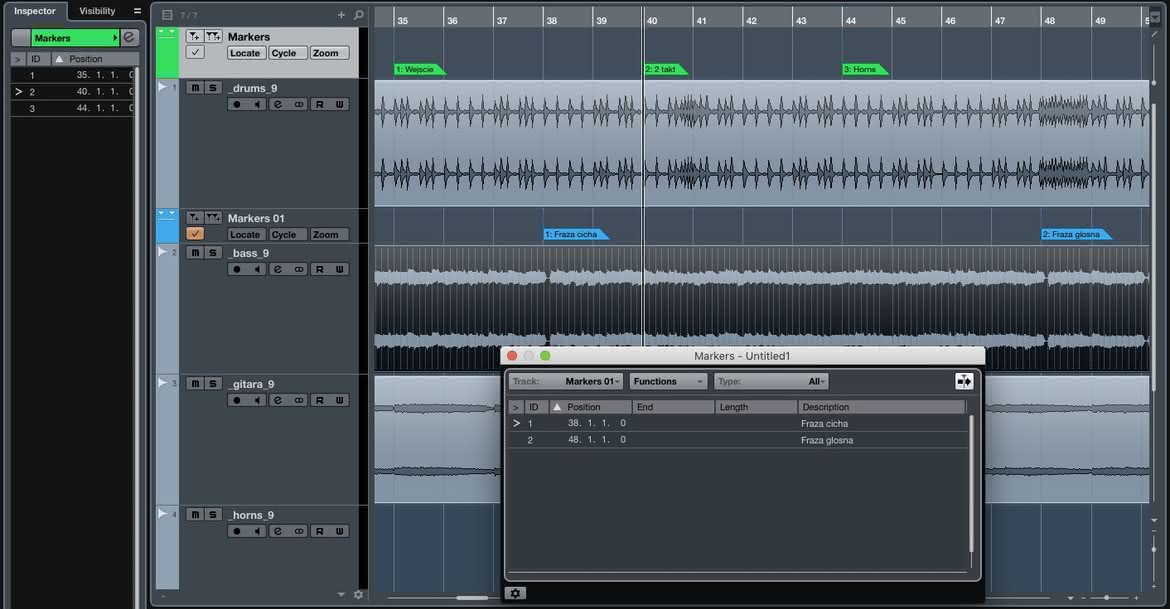Click the horizontal zoom slider at bottom right

[1107, 598]
